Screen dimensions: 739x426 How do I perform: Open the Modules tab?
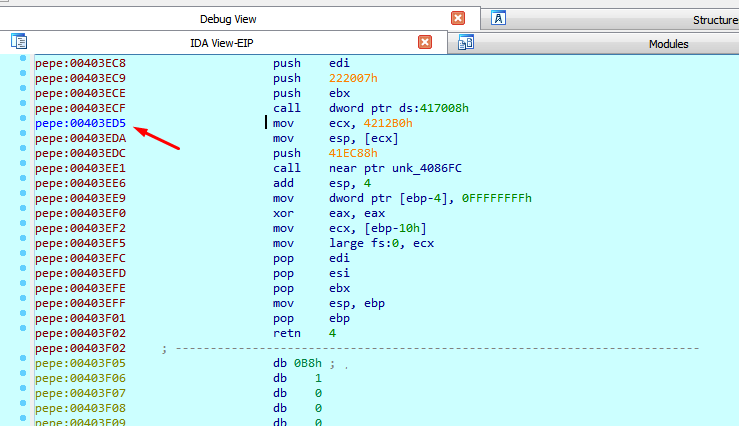668,44
